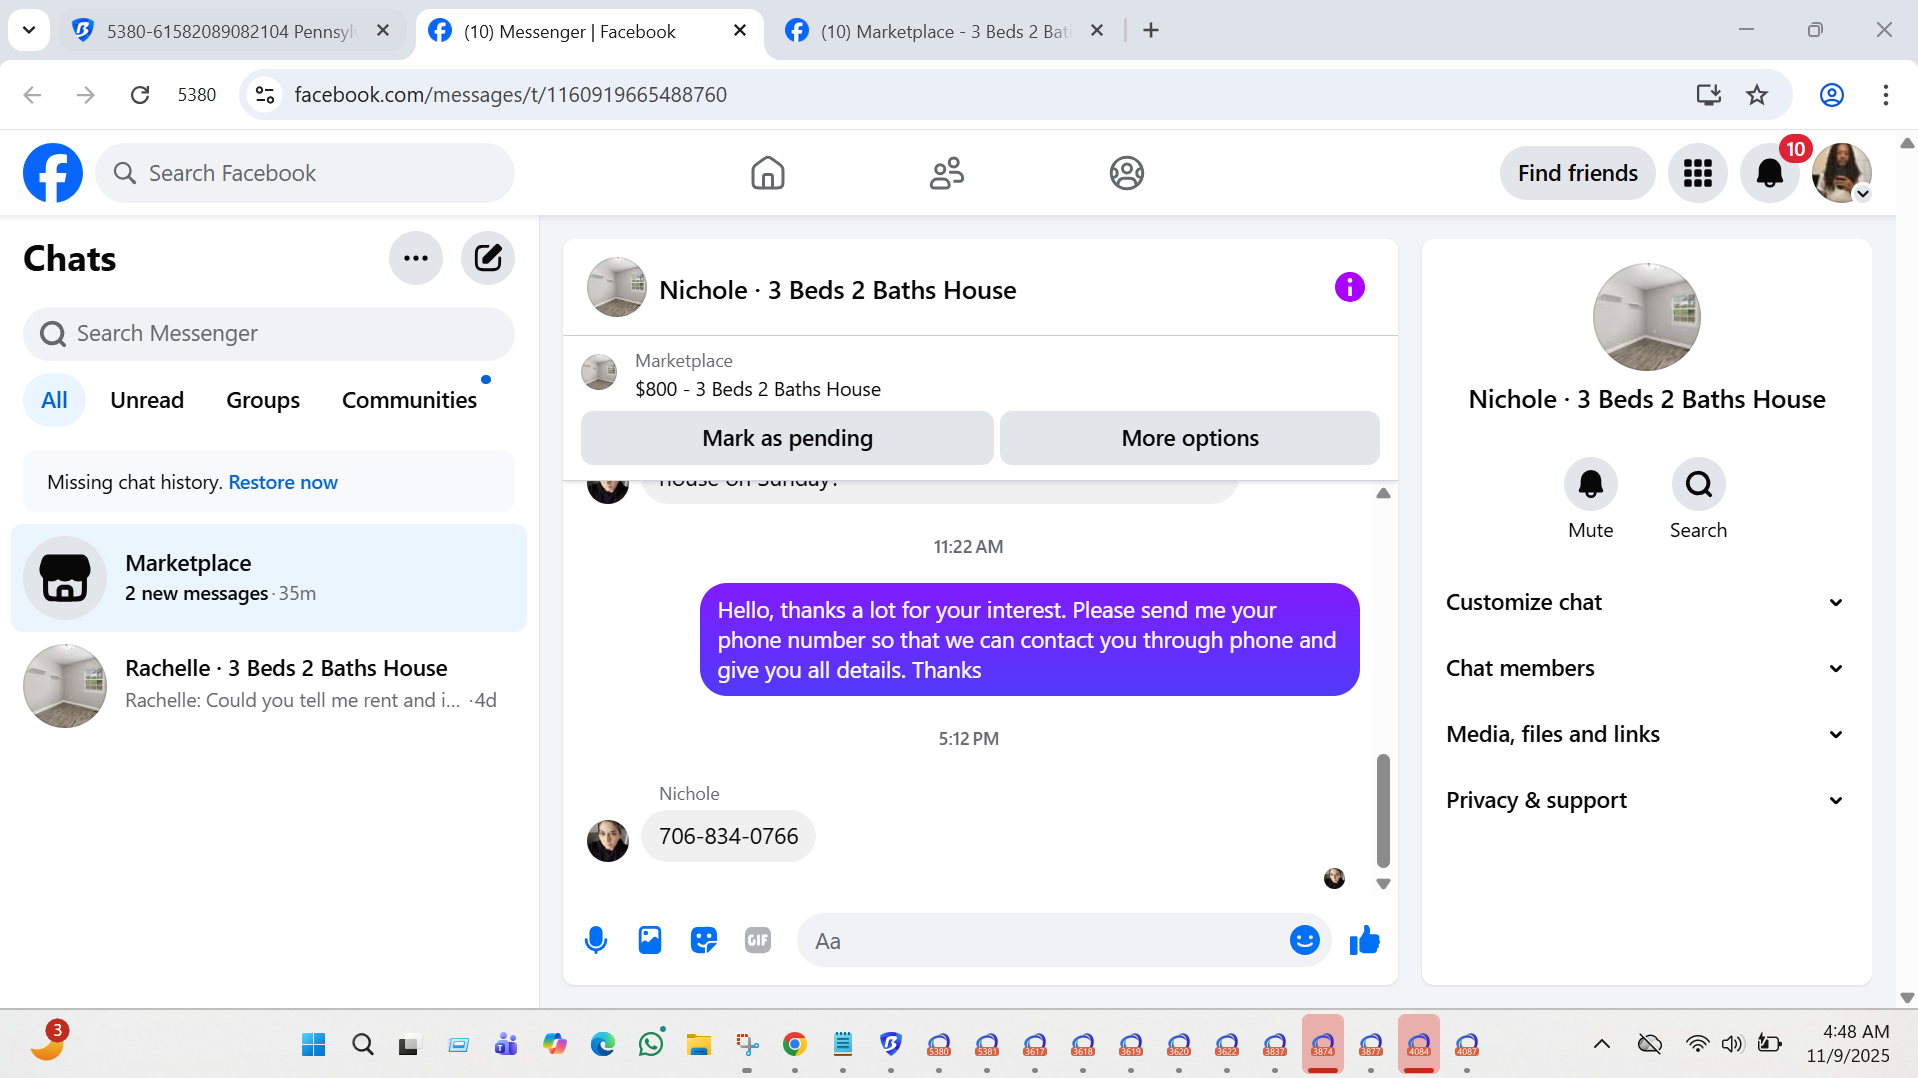Screen dimensions: 1918x1078
Task: Show hidden system tray icons chevron
Action: [x=1601, y=1044]
